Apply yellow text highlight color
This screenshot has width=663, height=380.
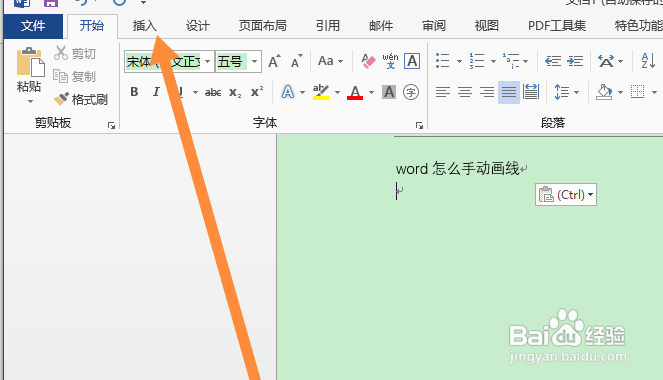(321, 92)
